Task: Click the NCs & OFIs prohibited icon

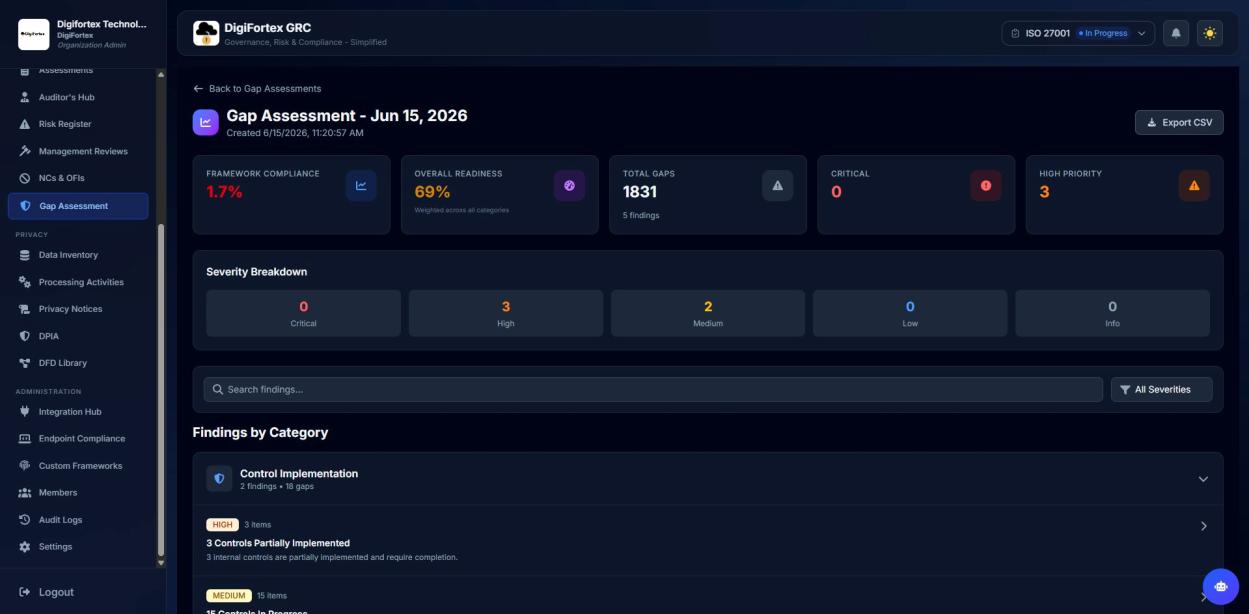Action: (x=25, y=178)
